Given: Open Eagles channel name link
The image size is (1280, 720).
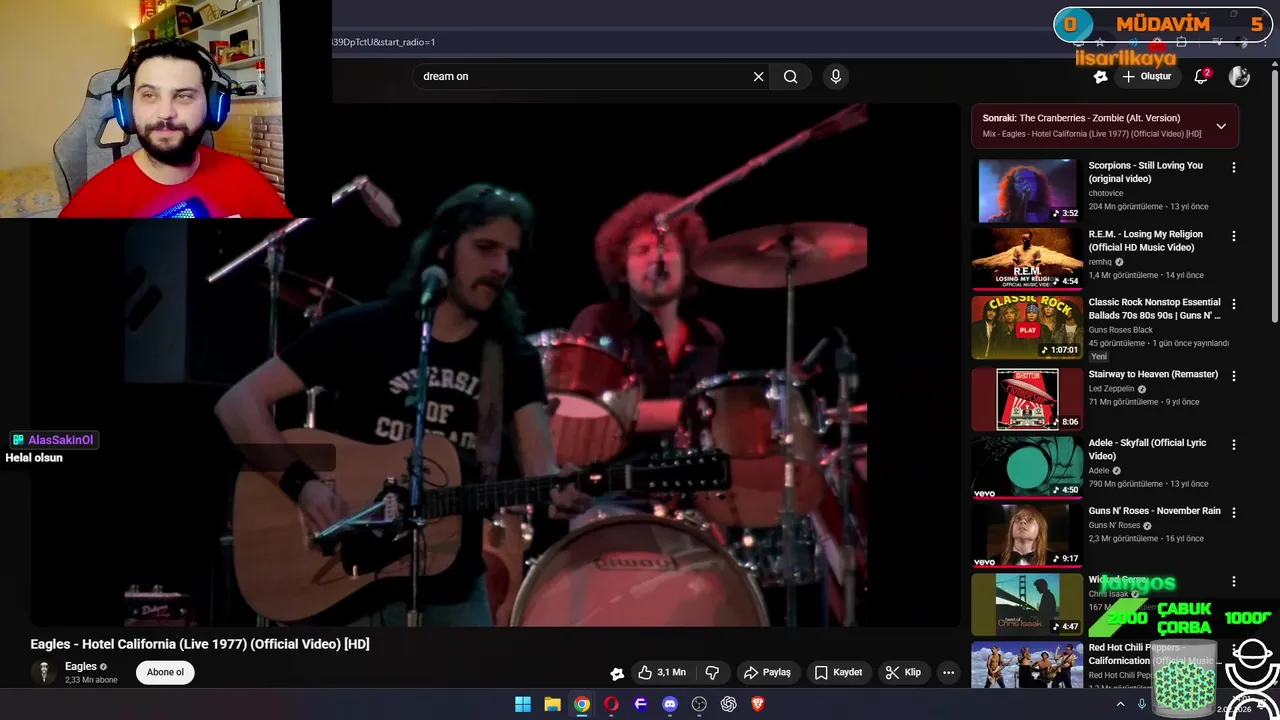Looking at the screenshot, I should 81,666.
